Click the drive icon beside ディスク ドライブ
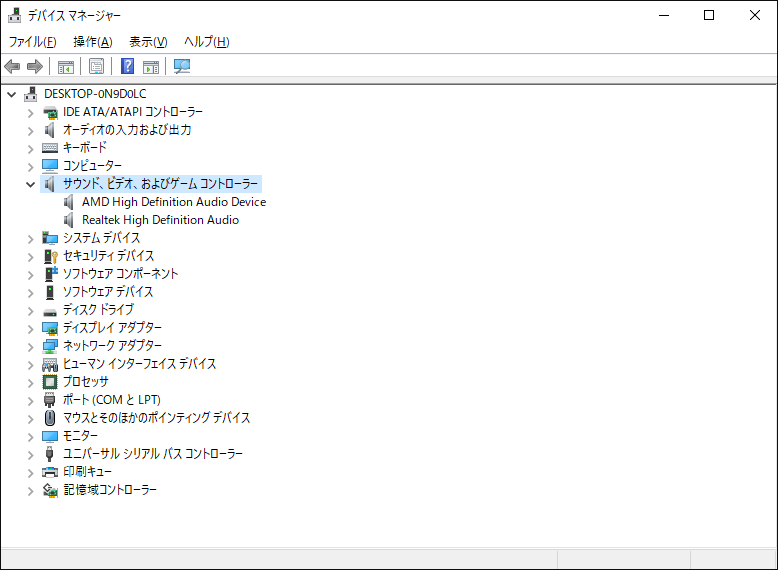778x570 pixels. point(50,313)
